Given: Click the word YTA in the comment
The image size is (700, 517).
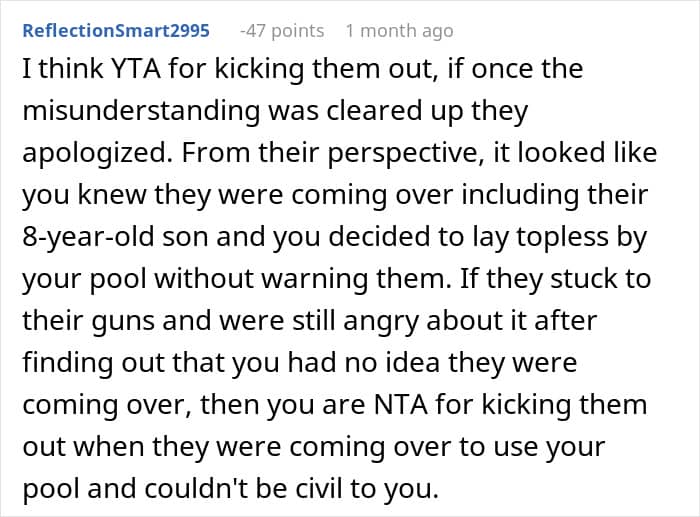Looking at the screenshot, I should tap(136, 69).
